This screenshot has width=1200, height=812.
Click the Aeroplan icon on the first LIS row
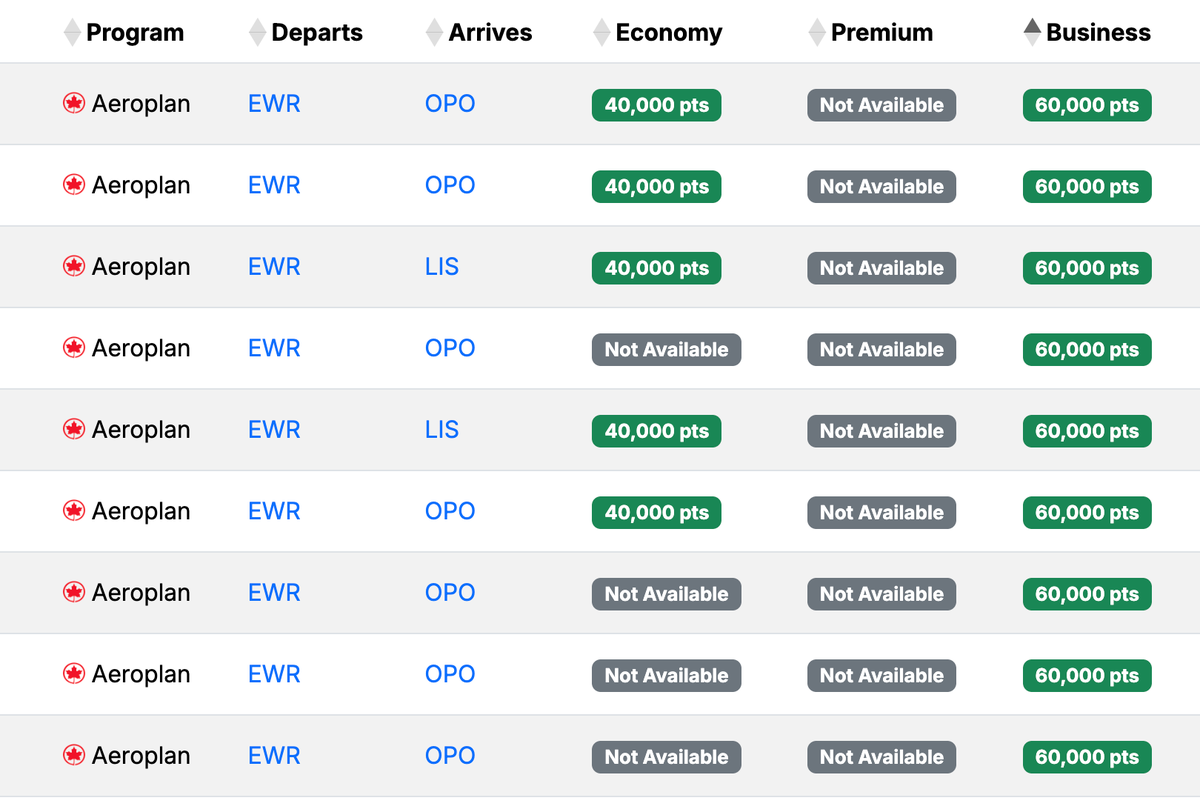tap(74, 266)
